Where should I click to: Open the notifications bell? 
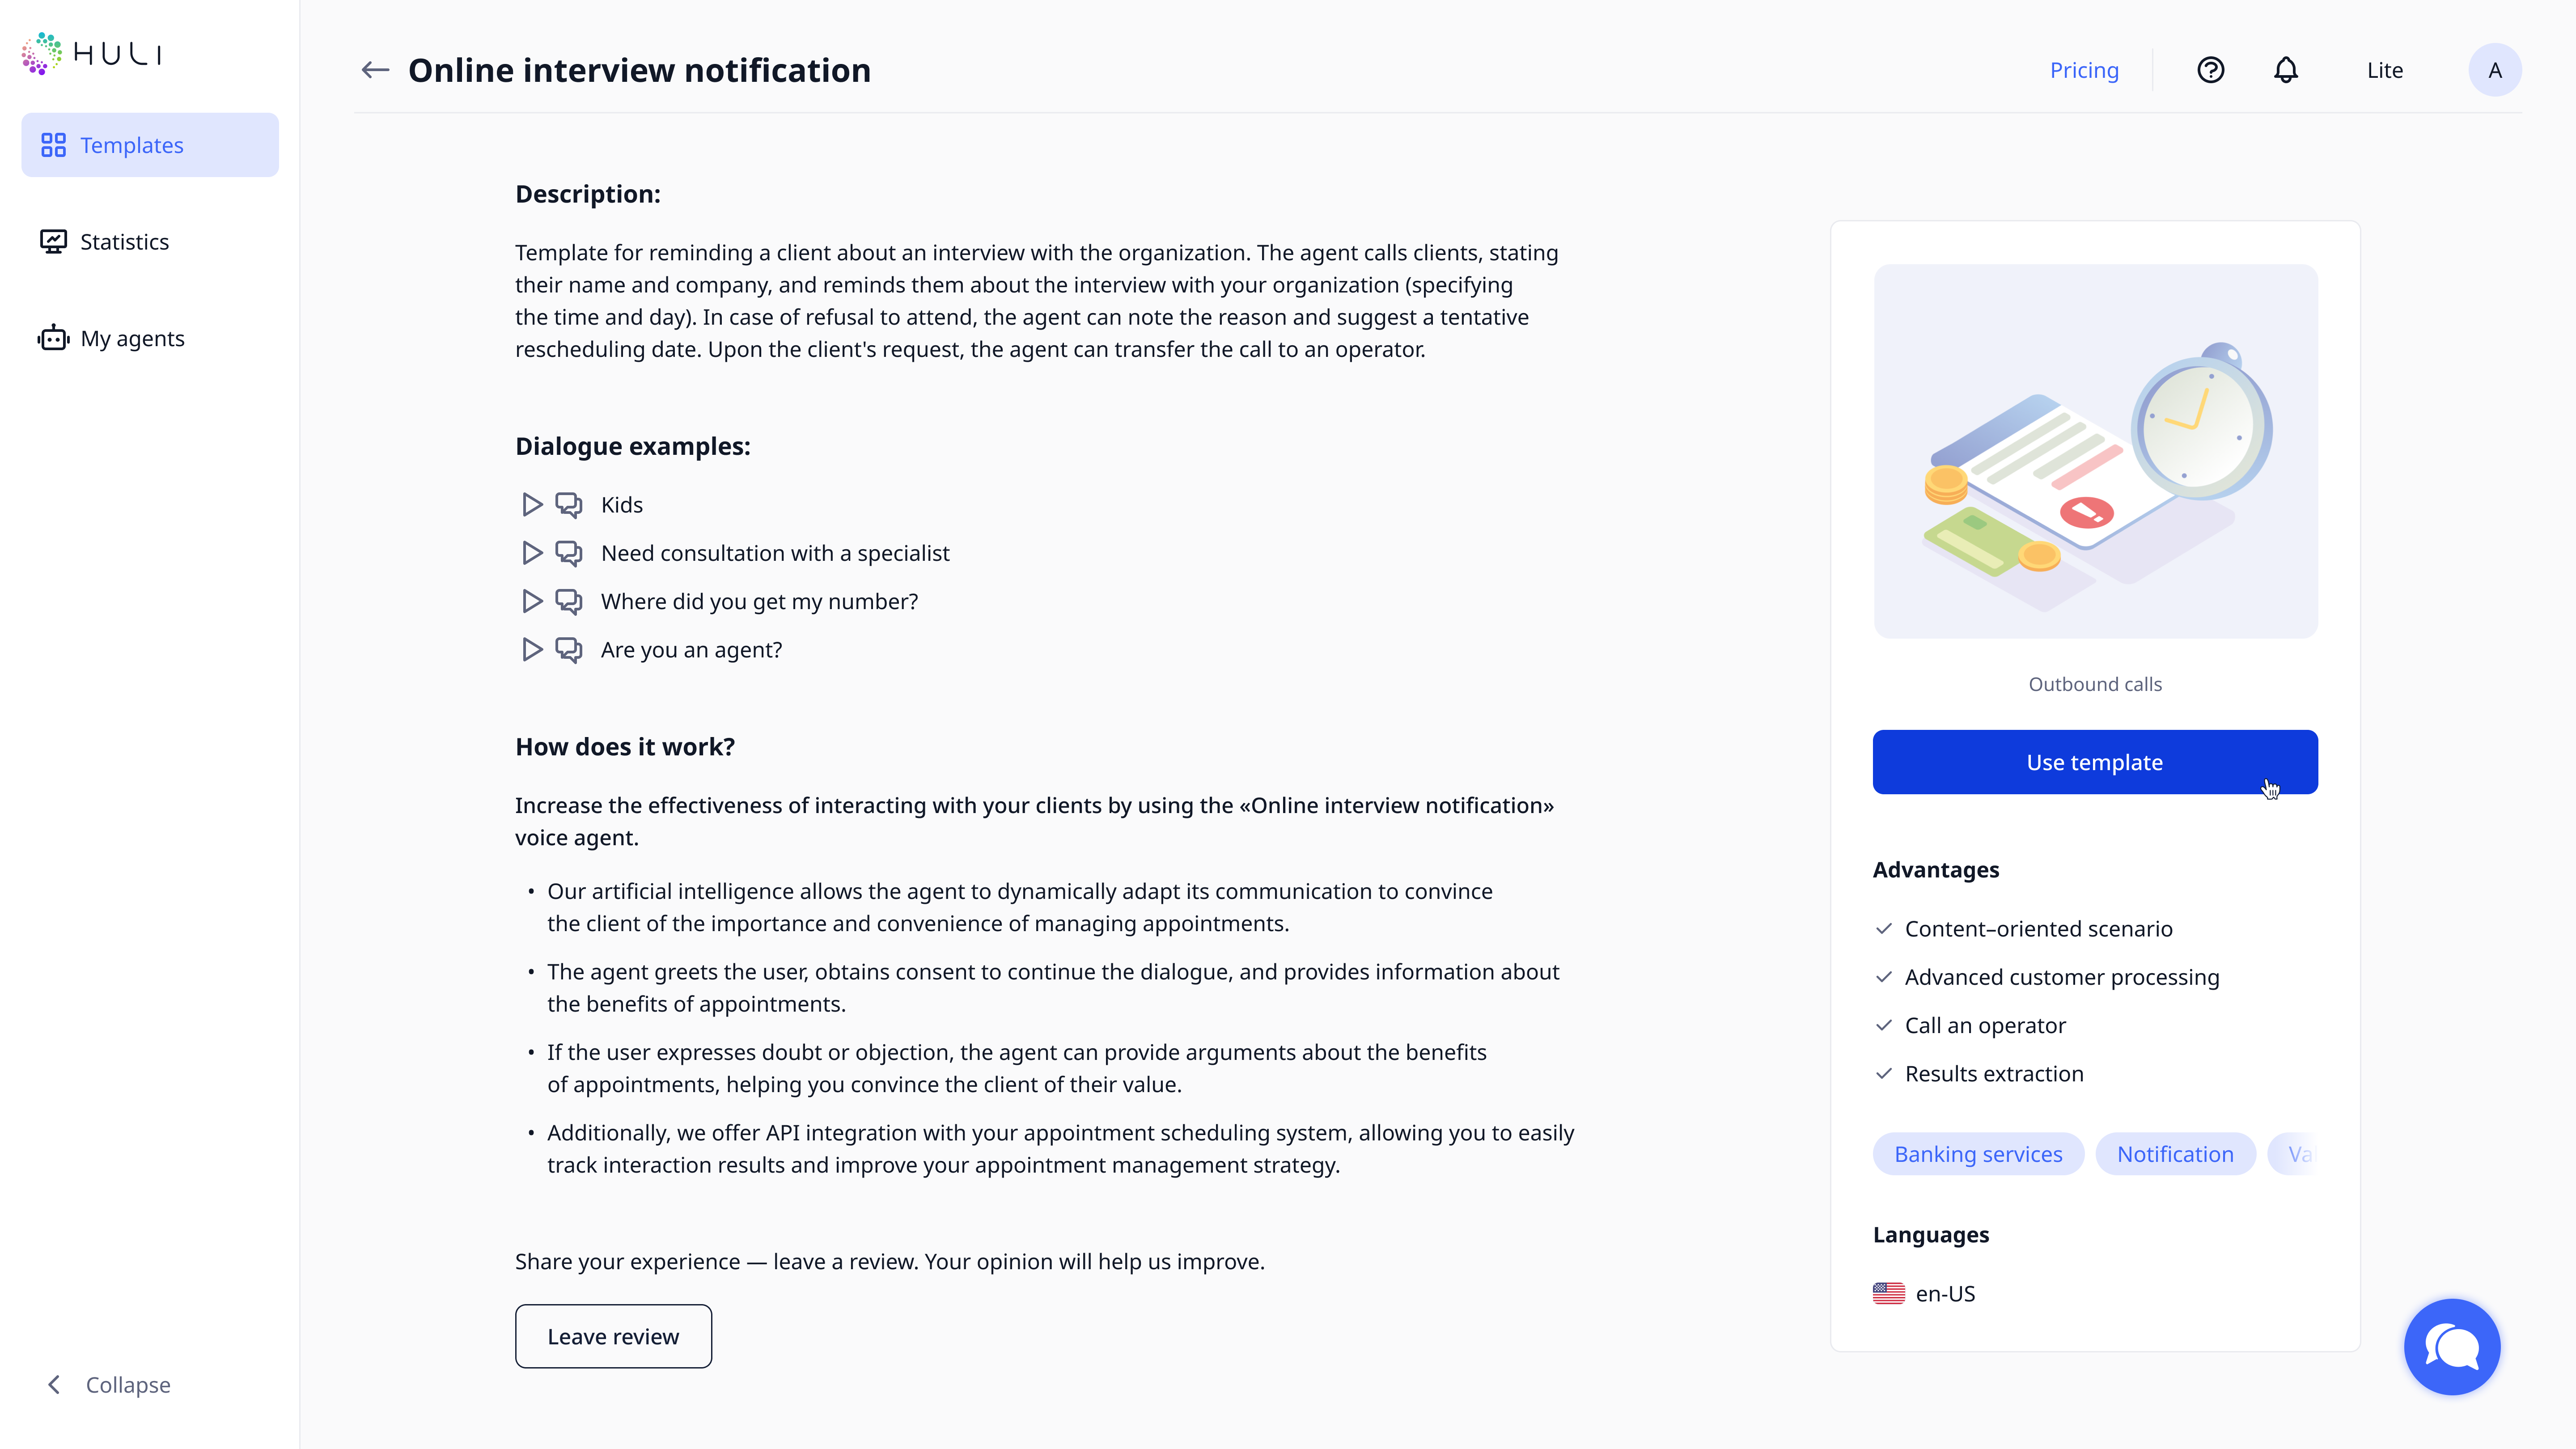[2286, 70]
